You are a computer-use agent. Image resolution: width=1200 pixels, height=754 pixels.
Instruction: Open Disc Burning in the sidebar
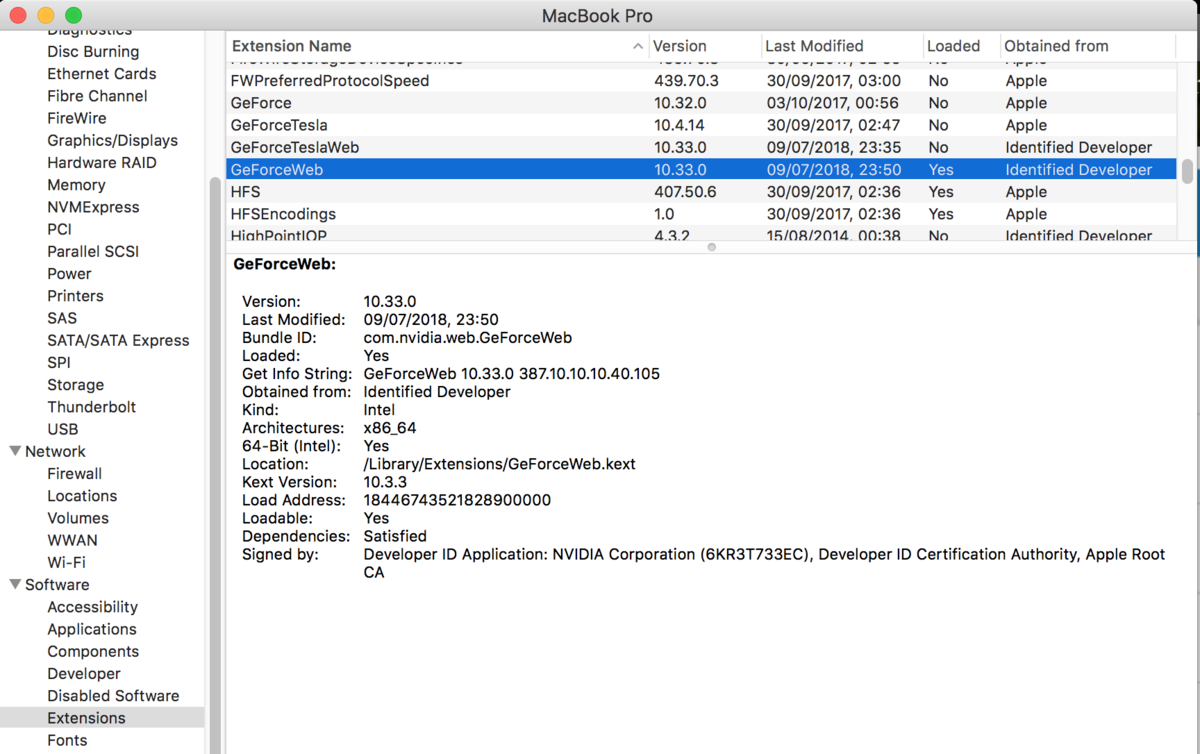[x=93, y=52]
